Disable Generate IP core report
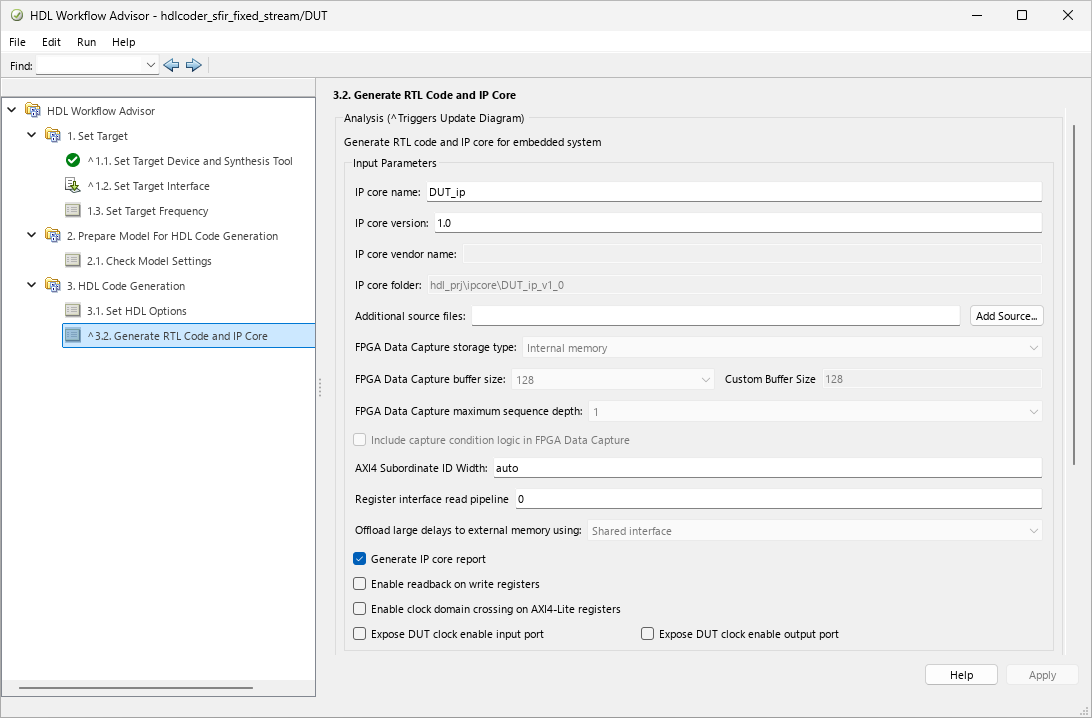The height and width of the screenshot is (718, 1092). tap(359, 559)
